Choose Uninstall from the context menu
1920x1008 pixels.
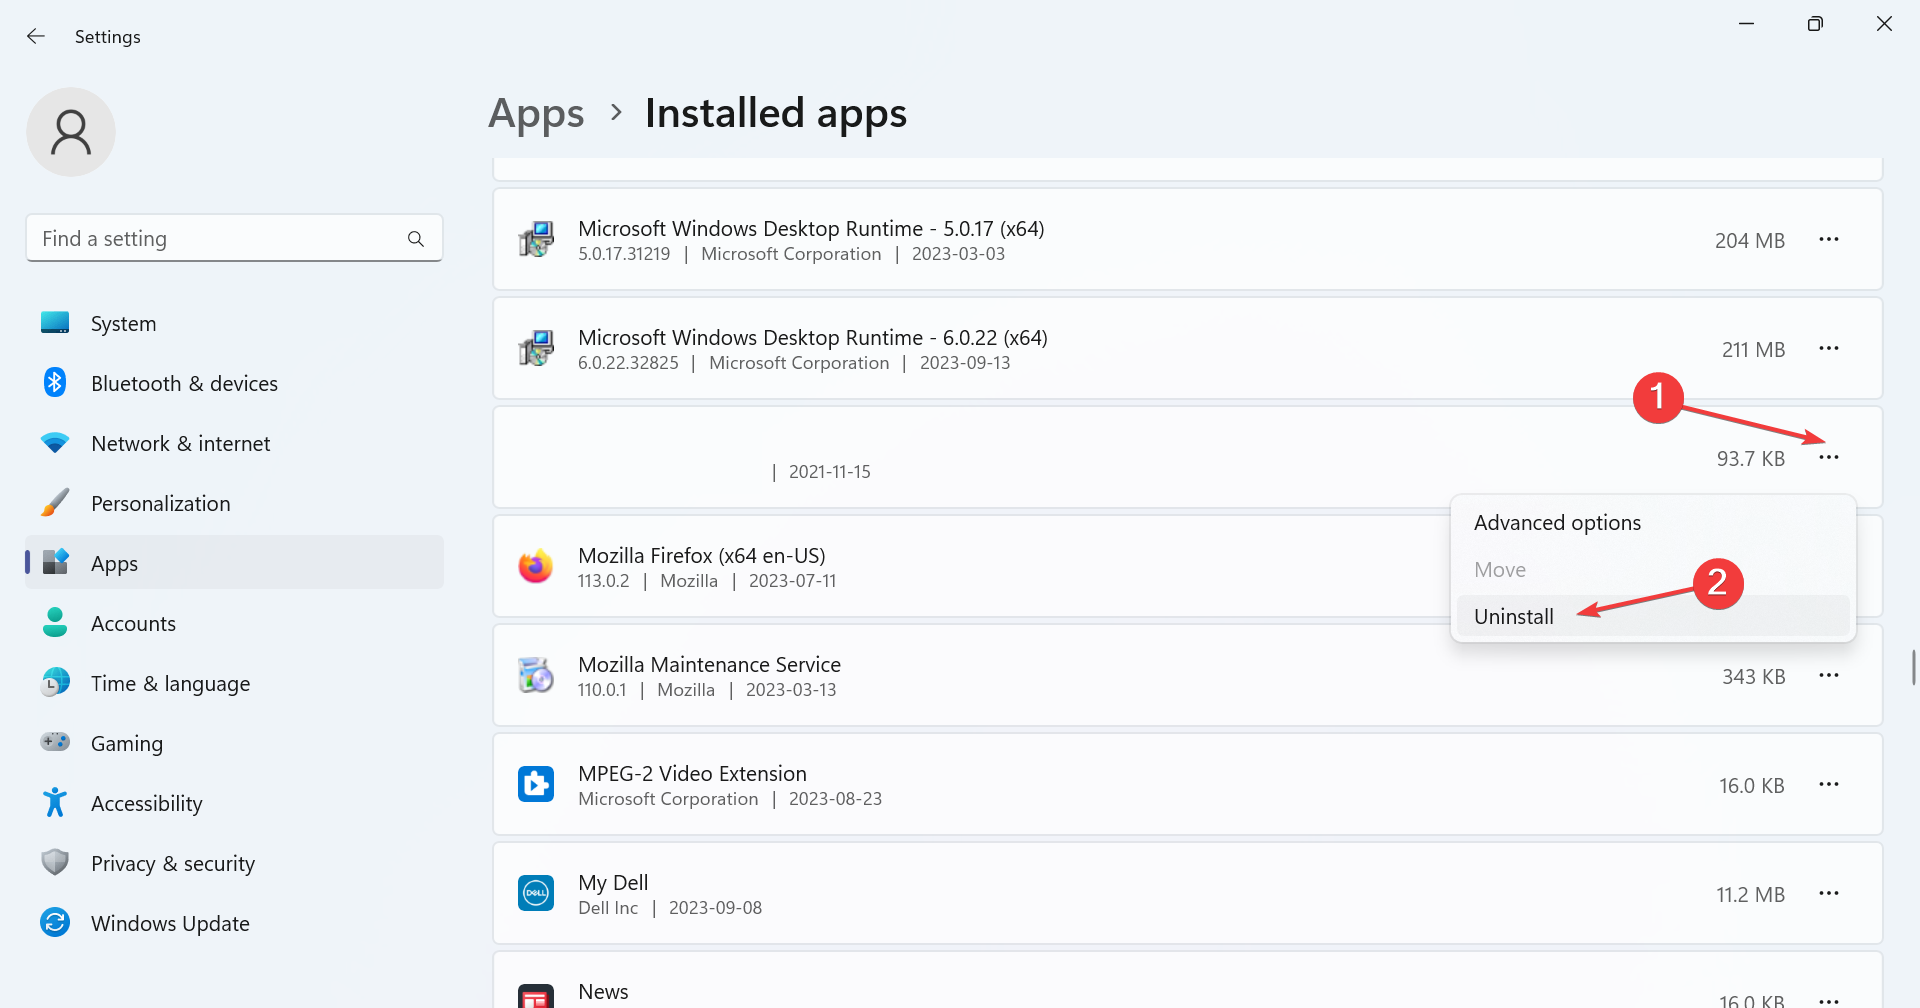coord(1653,616)
